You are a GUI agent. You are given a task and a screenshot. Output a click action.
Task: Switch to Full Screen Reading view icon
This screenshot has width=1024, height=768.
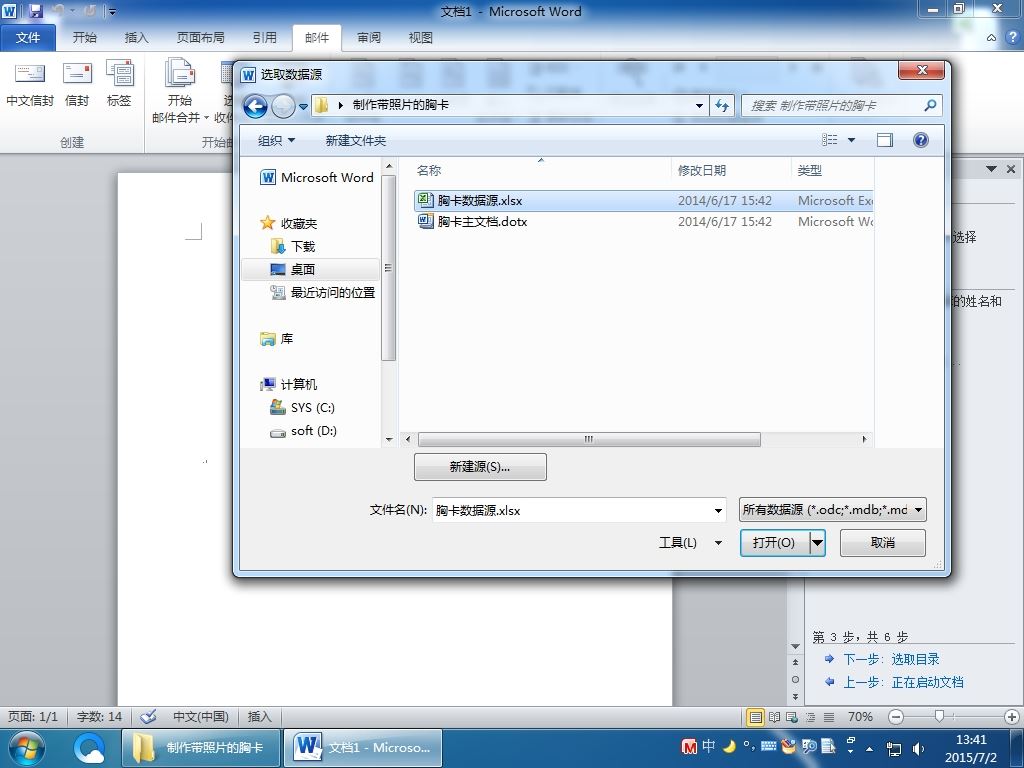coord(775,717)
